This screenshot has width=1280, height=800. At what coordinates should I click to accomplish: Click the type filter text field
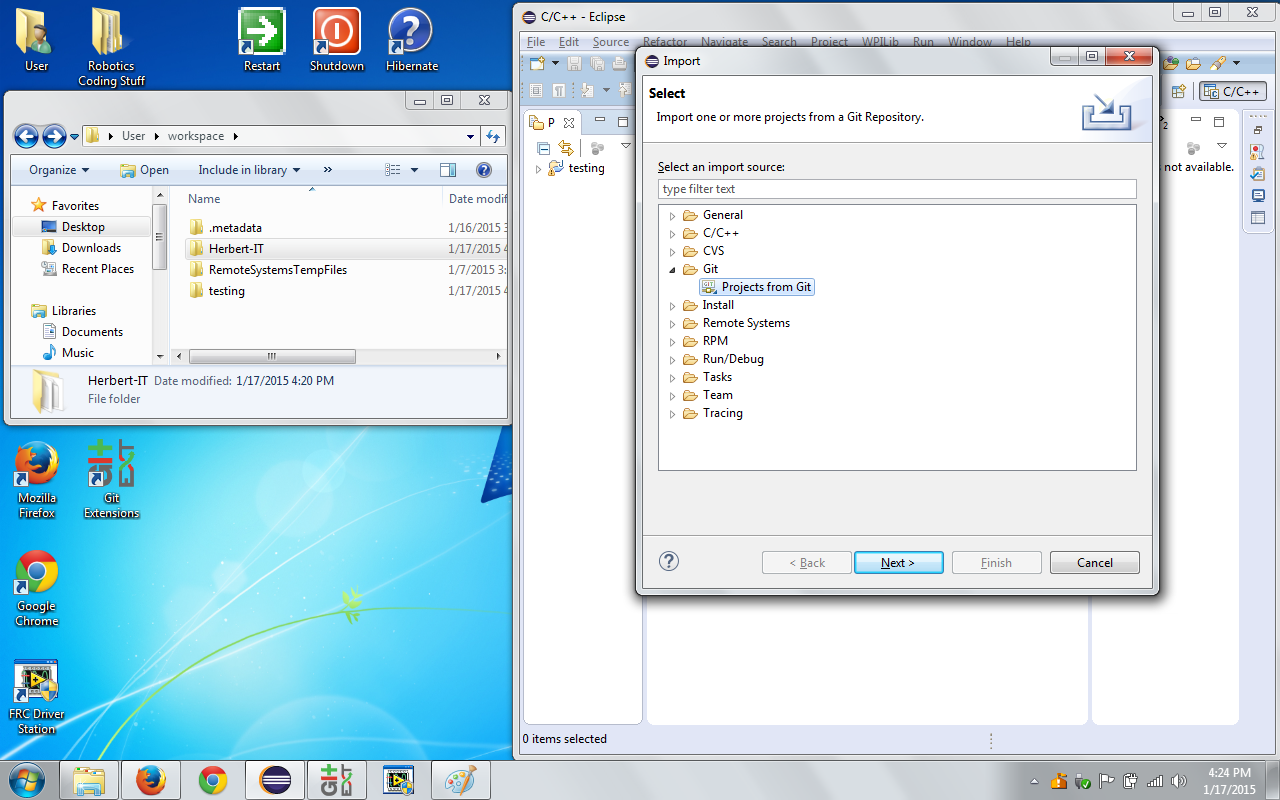[897, 189]
